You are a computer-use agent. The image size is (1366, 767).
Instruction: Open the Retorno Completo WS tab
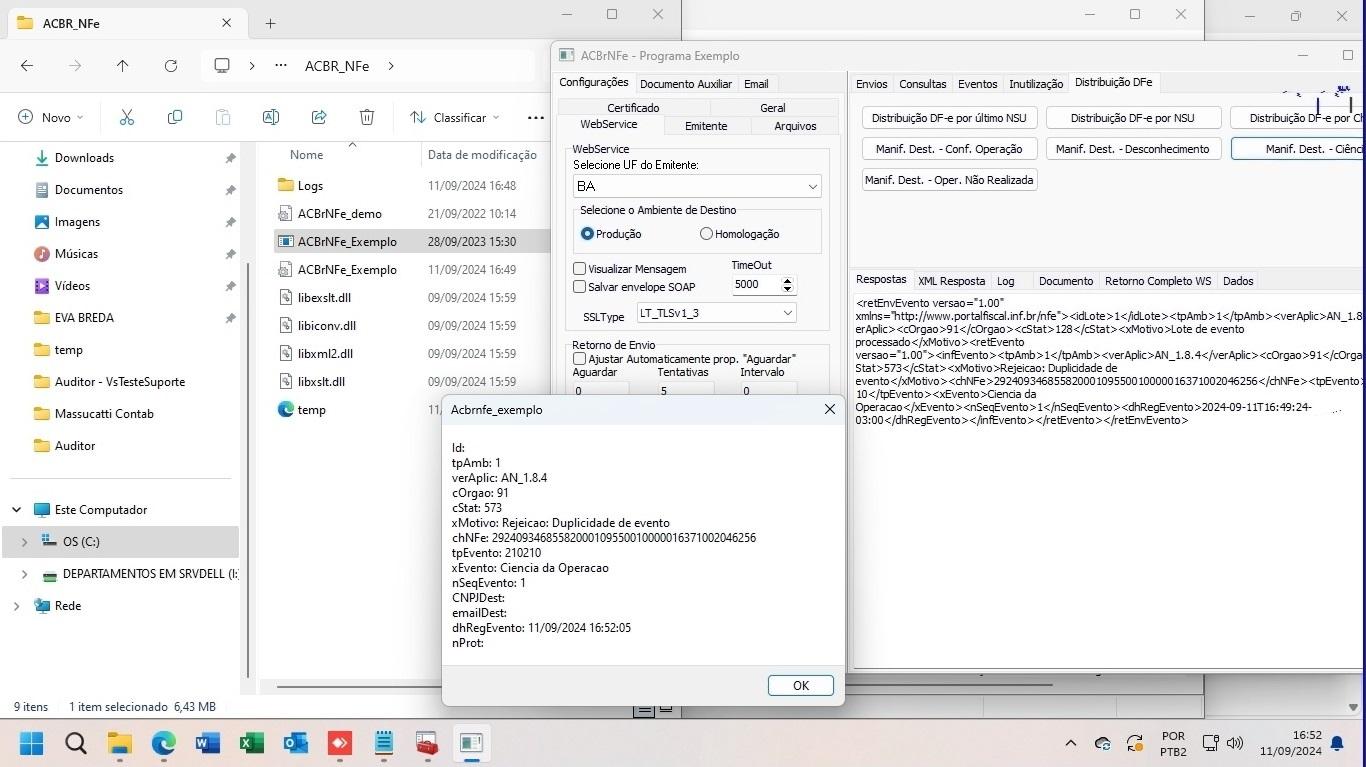[1158, 281]
